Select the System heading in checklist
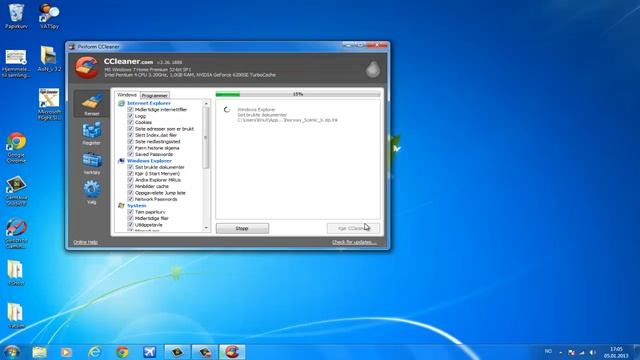640x360 pixels. click(136, 206)
